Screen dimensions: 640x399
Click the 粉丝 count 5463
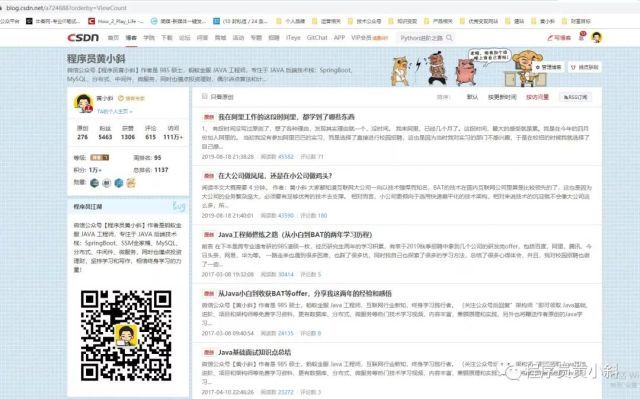click(x=105, y=137)
